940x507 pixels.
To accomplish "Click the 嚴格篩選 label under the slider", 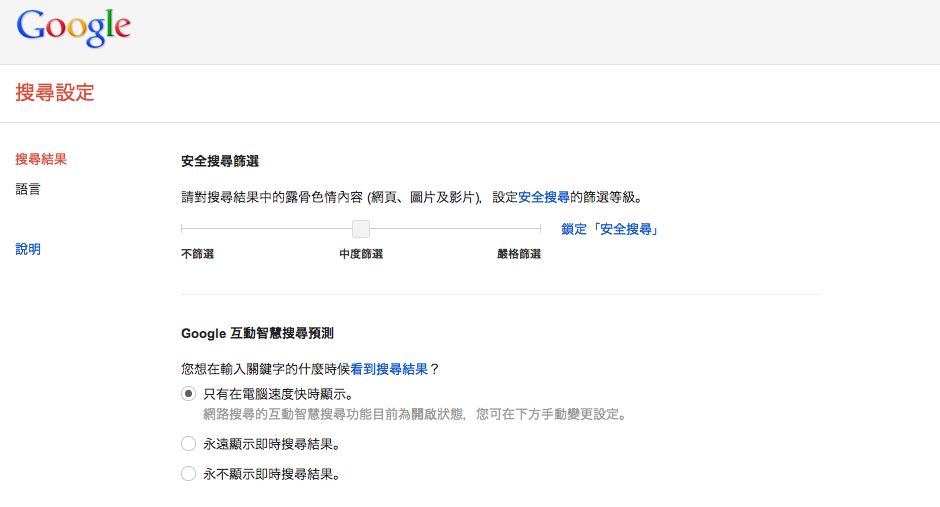I will (519, 254).
